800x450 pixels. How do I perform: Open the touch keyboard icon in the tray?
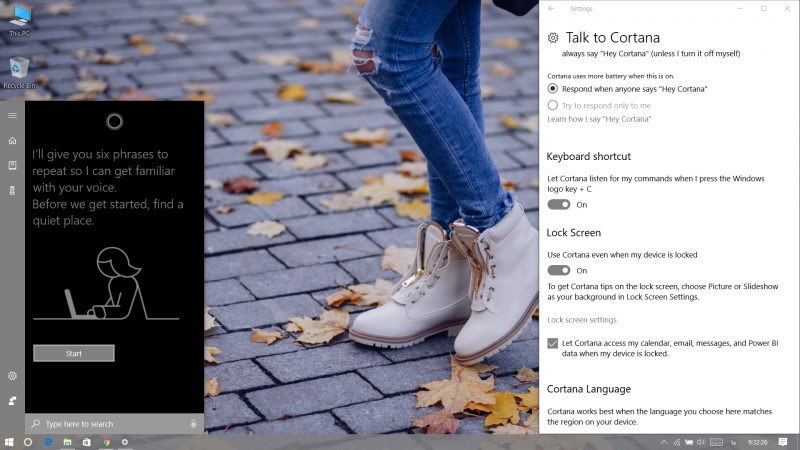point(716,442)
